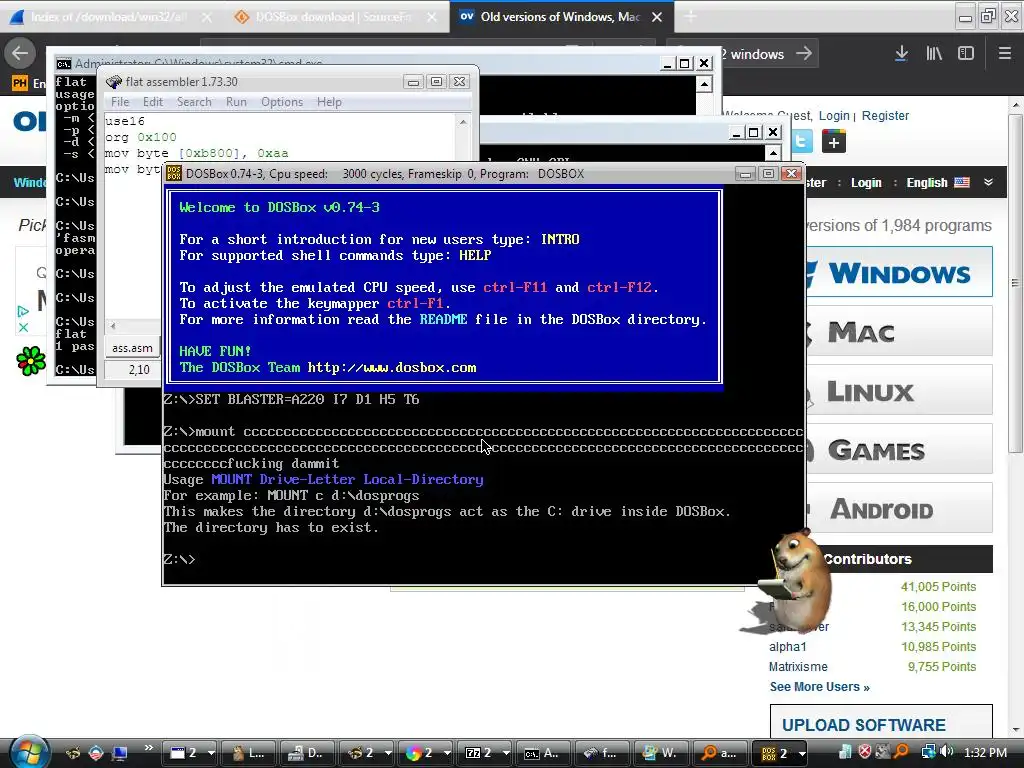Screen dimensions: 1024x768
Task: Open the Games category button
Action: [x=899, y=449]
